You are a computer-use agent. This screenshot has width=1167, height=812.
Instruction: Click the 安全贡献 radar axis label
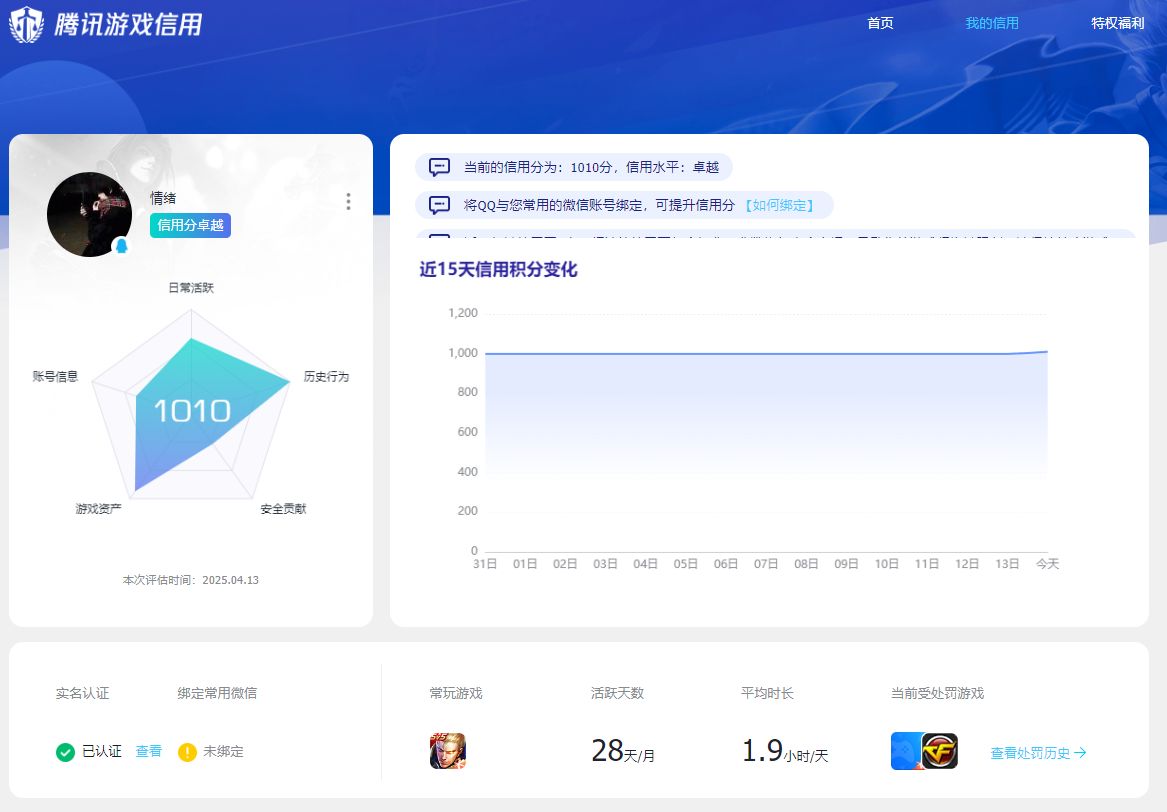pos(284,509)
